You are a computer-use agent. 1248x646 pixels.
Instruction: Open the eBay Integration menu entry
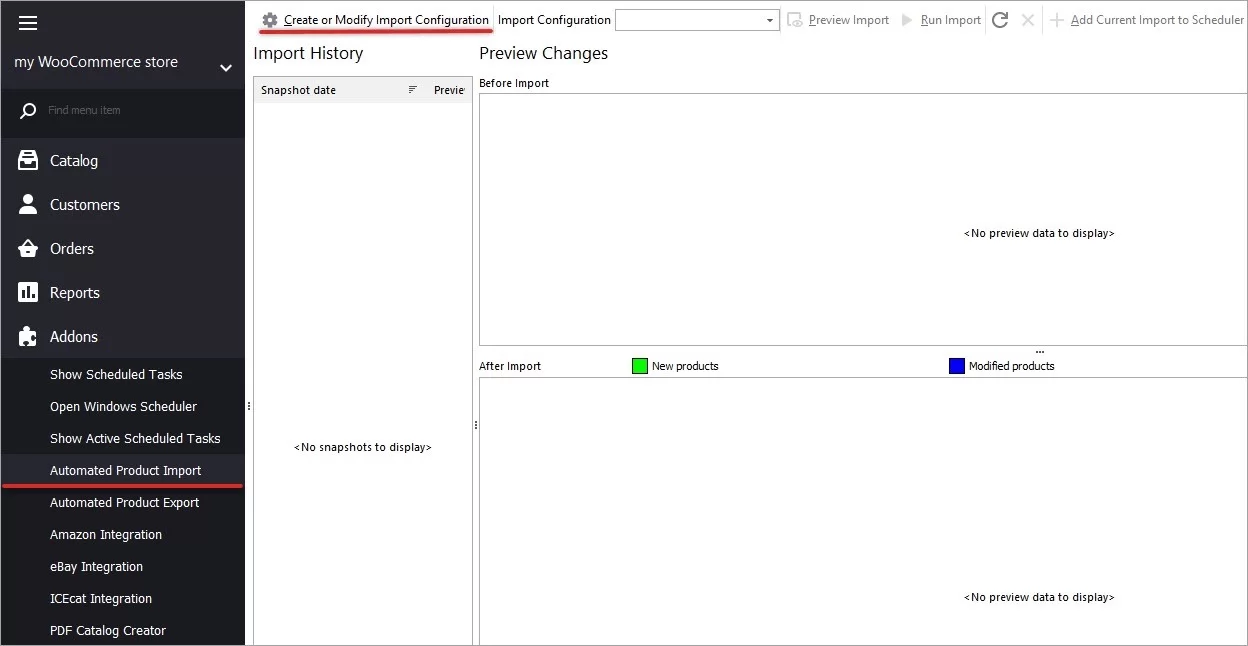point(96,566)
